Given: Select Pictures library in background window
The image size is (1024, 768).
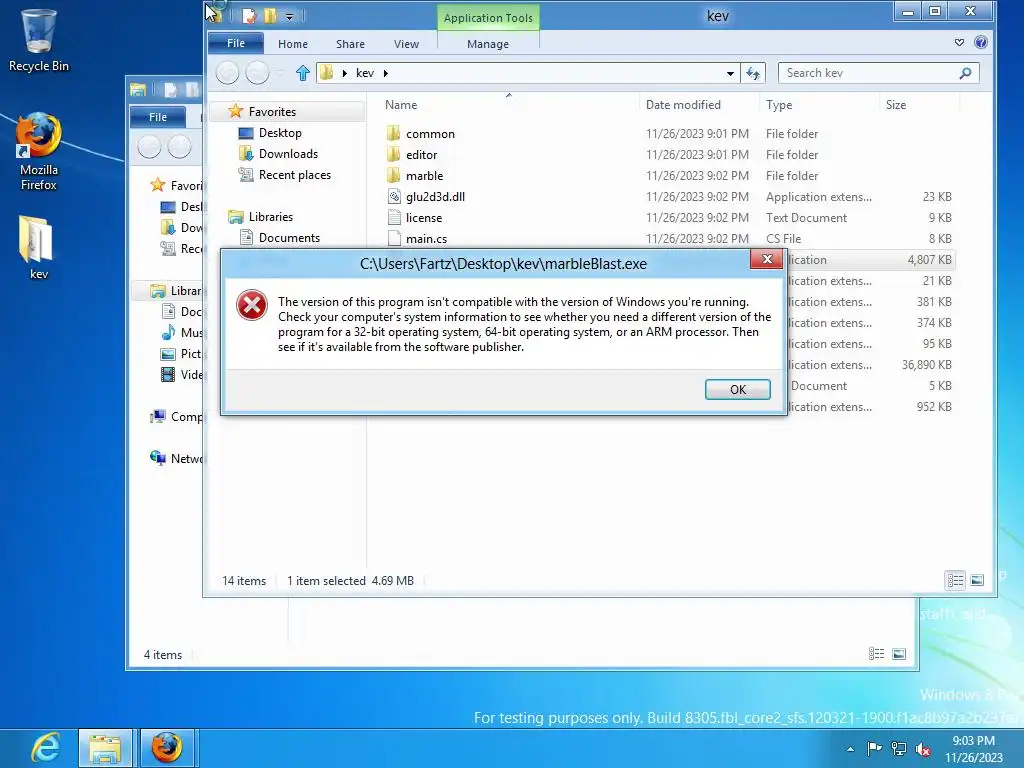Looking at the screenshot, I should click(182, 353).
